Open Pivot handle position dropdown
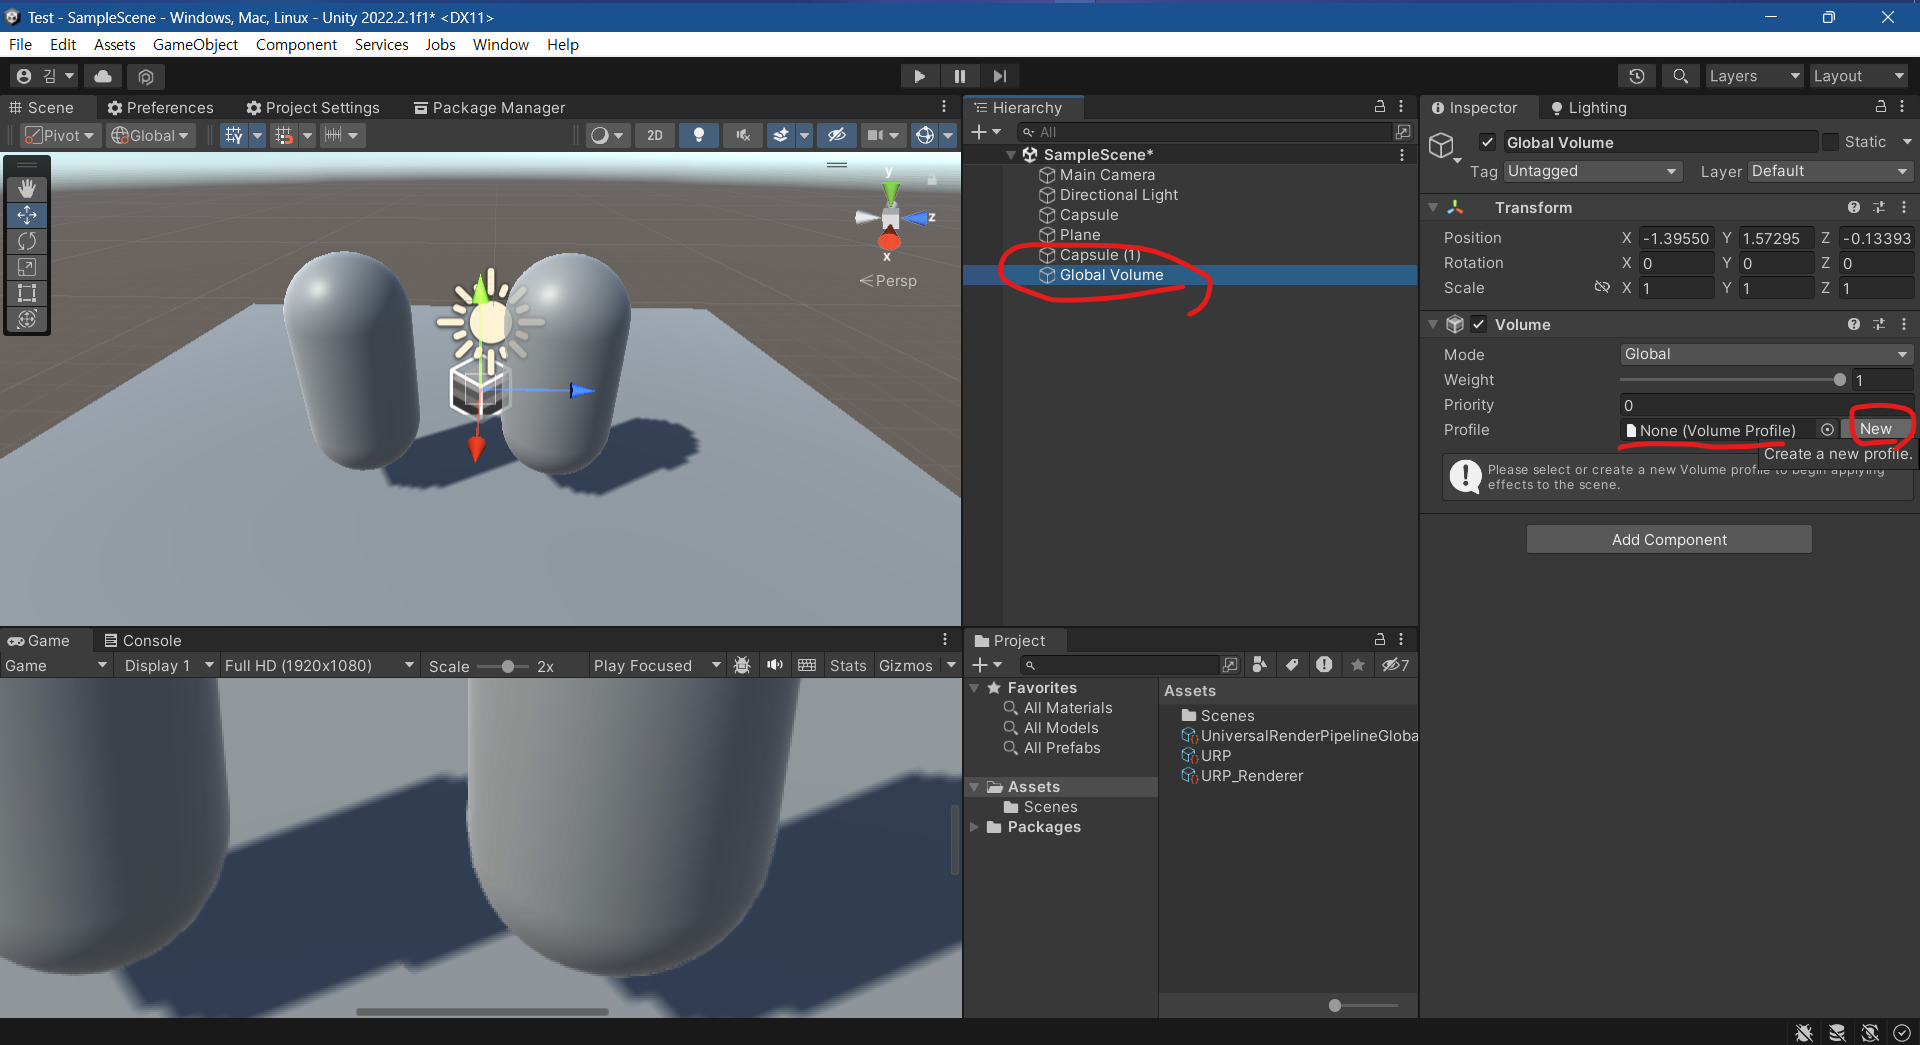 tap(60, 136)
